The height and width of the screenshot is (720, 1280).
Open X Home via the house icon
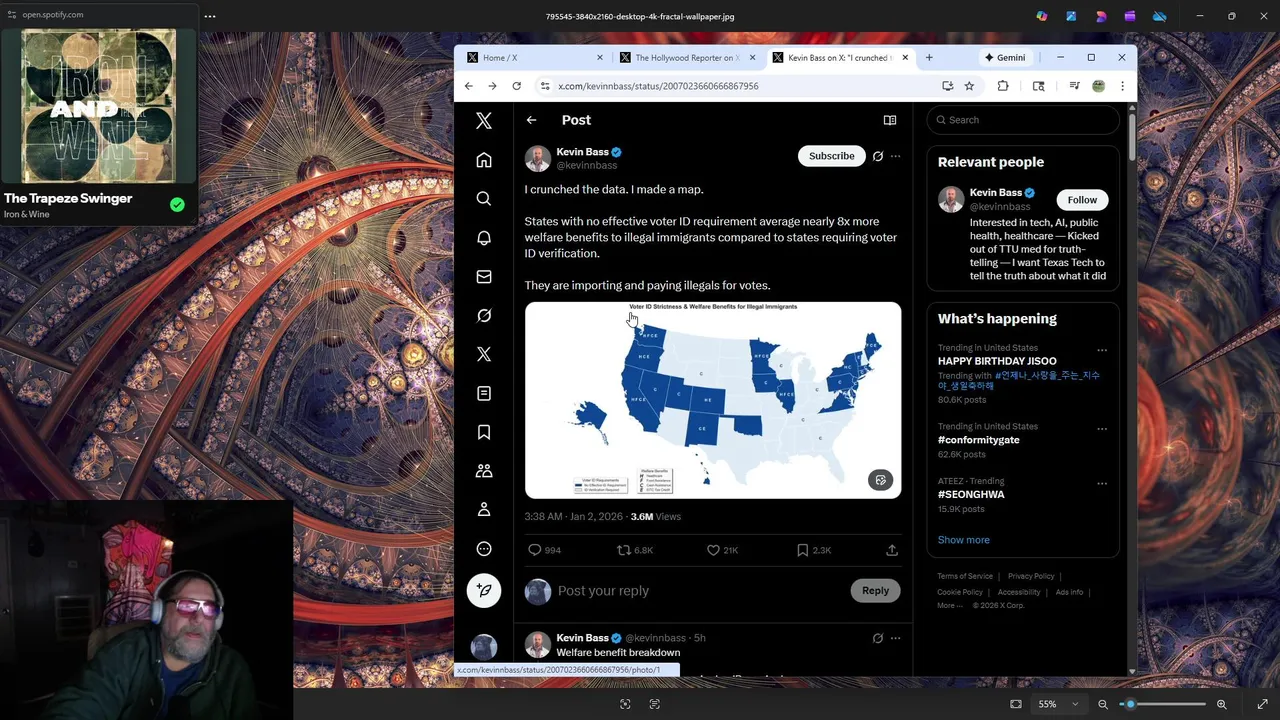pos(484,160)
